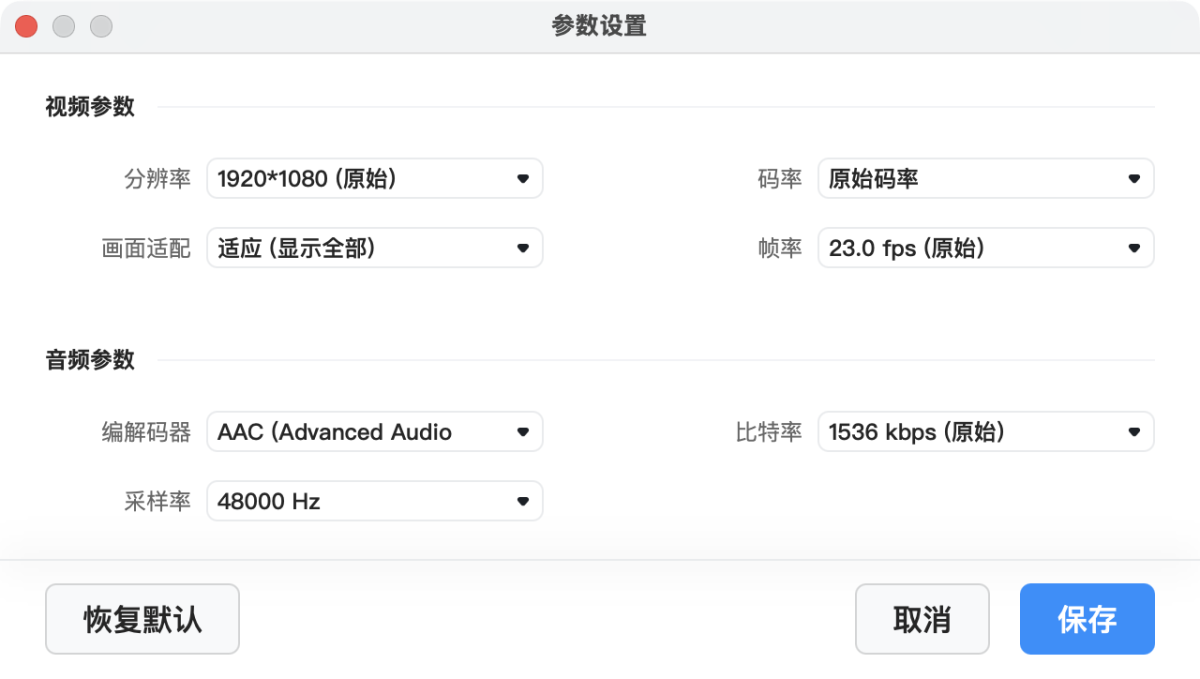1200x679 pixels.
Task: Select the 23.0 fps (原始) frame rate box
Action: (970, 248)
